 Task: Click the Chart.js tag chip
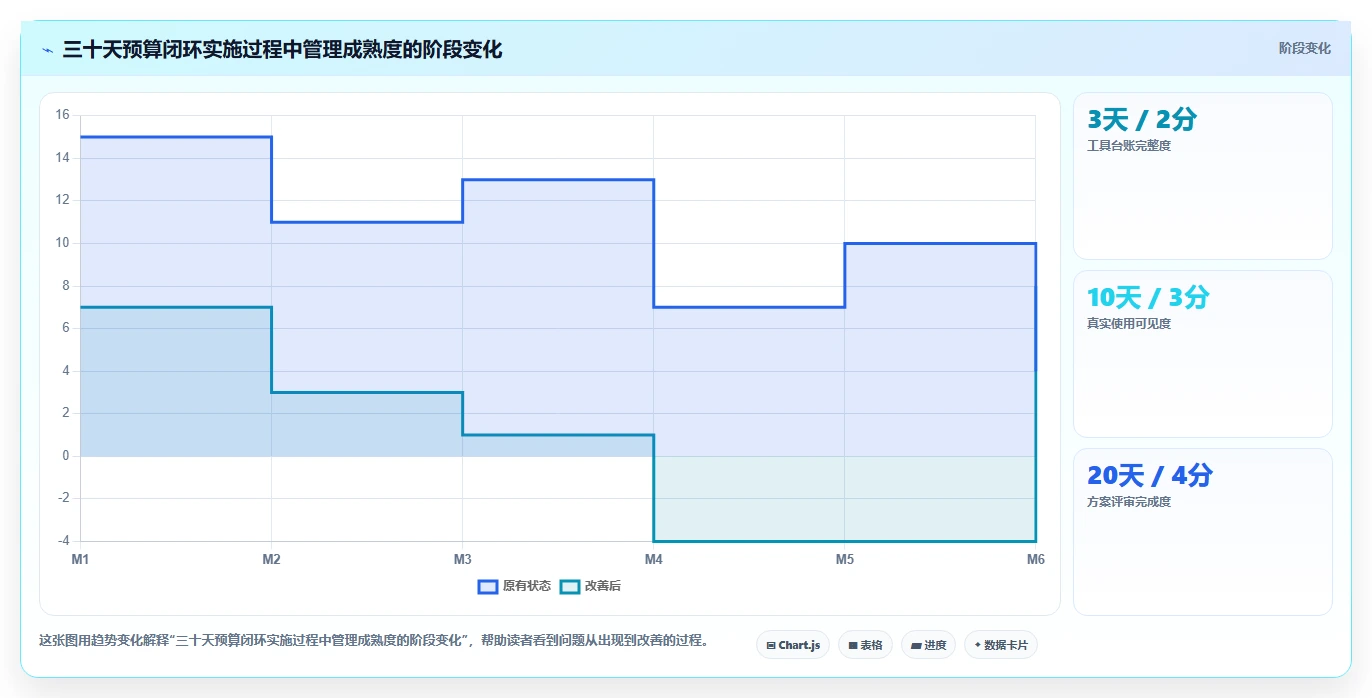[793, 645]
